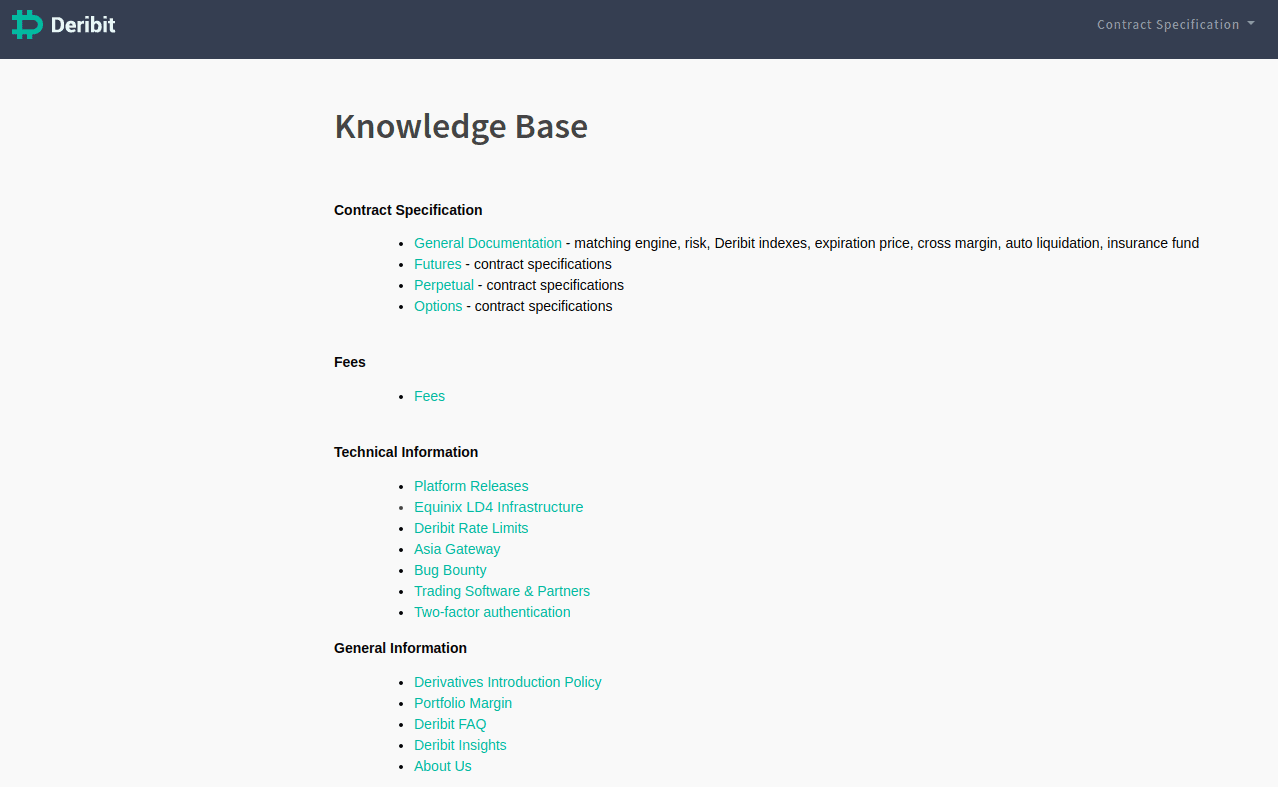Click the Deribit logo icon

pos(27,24)
